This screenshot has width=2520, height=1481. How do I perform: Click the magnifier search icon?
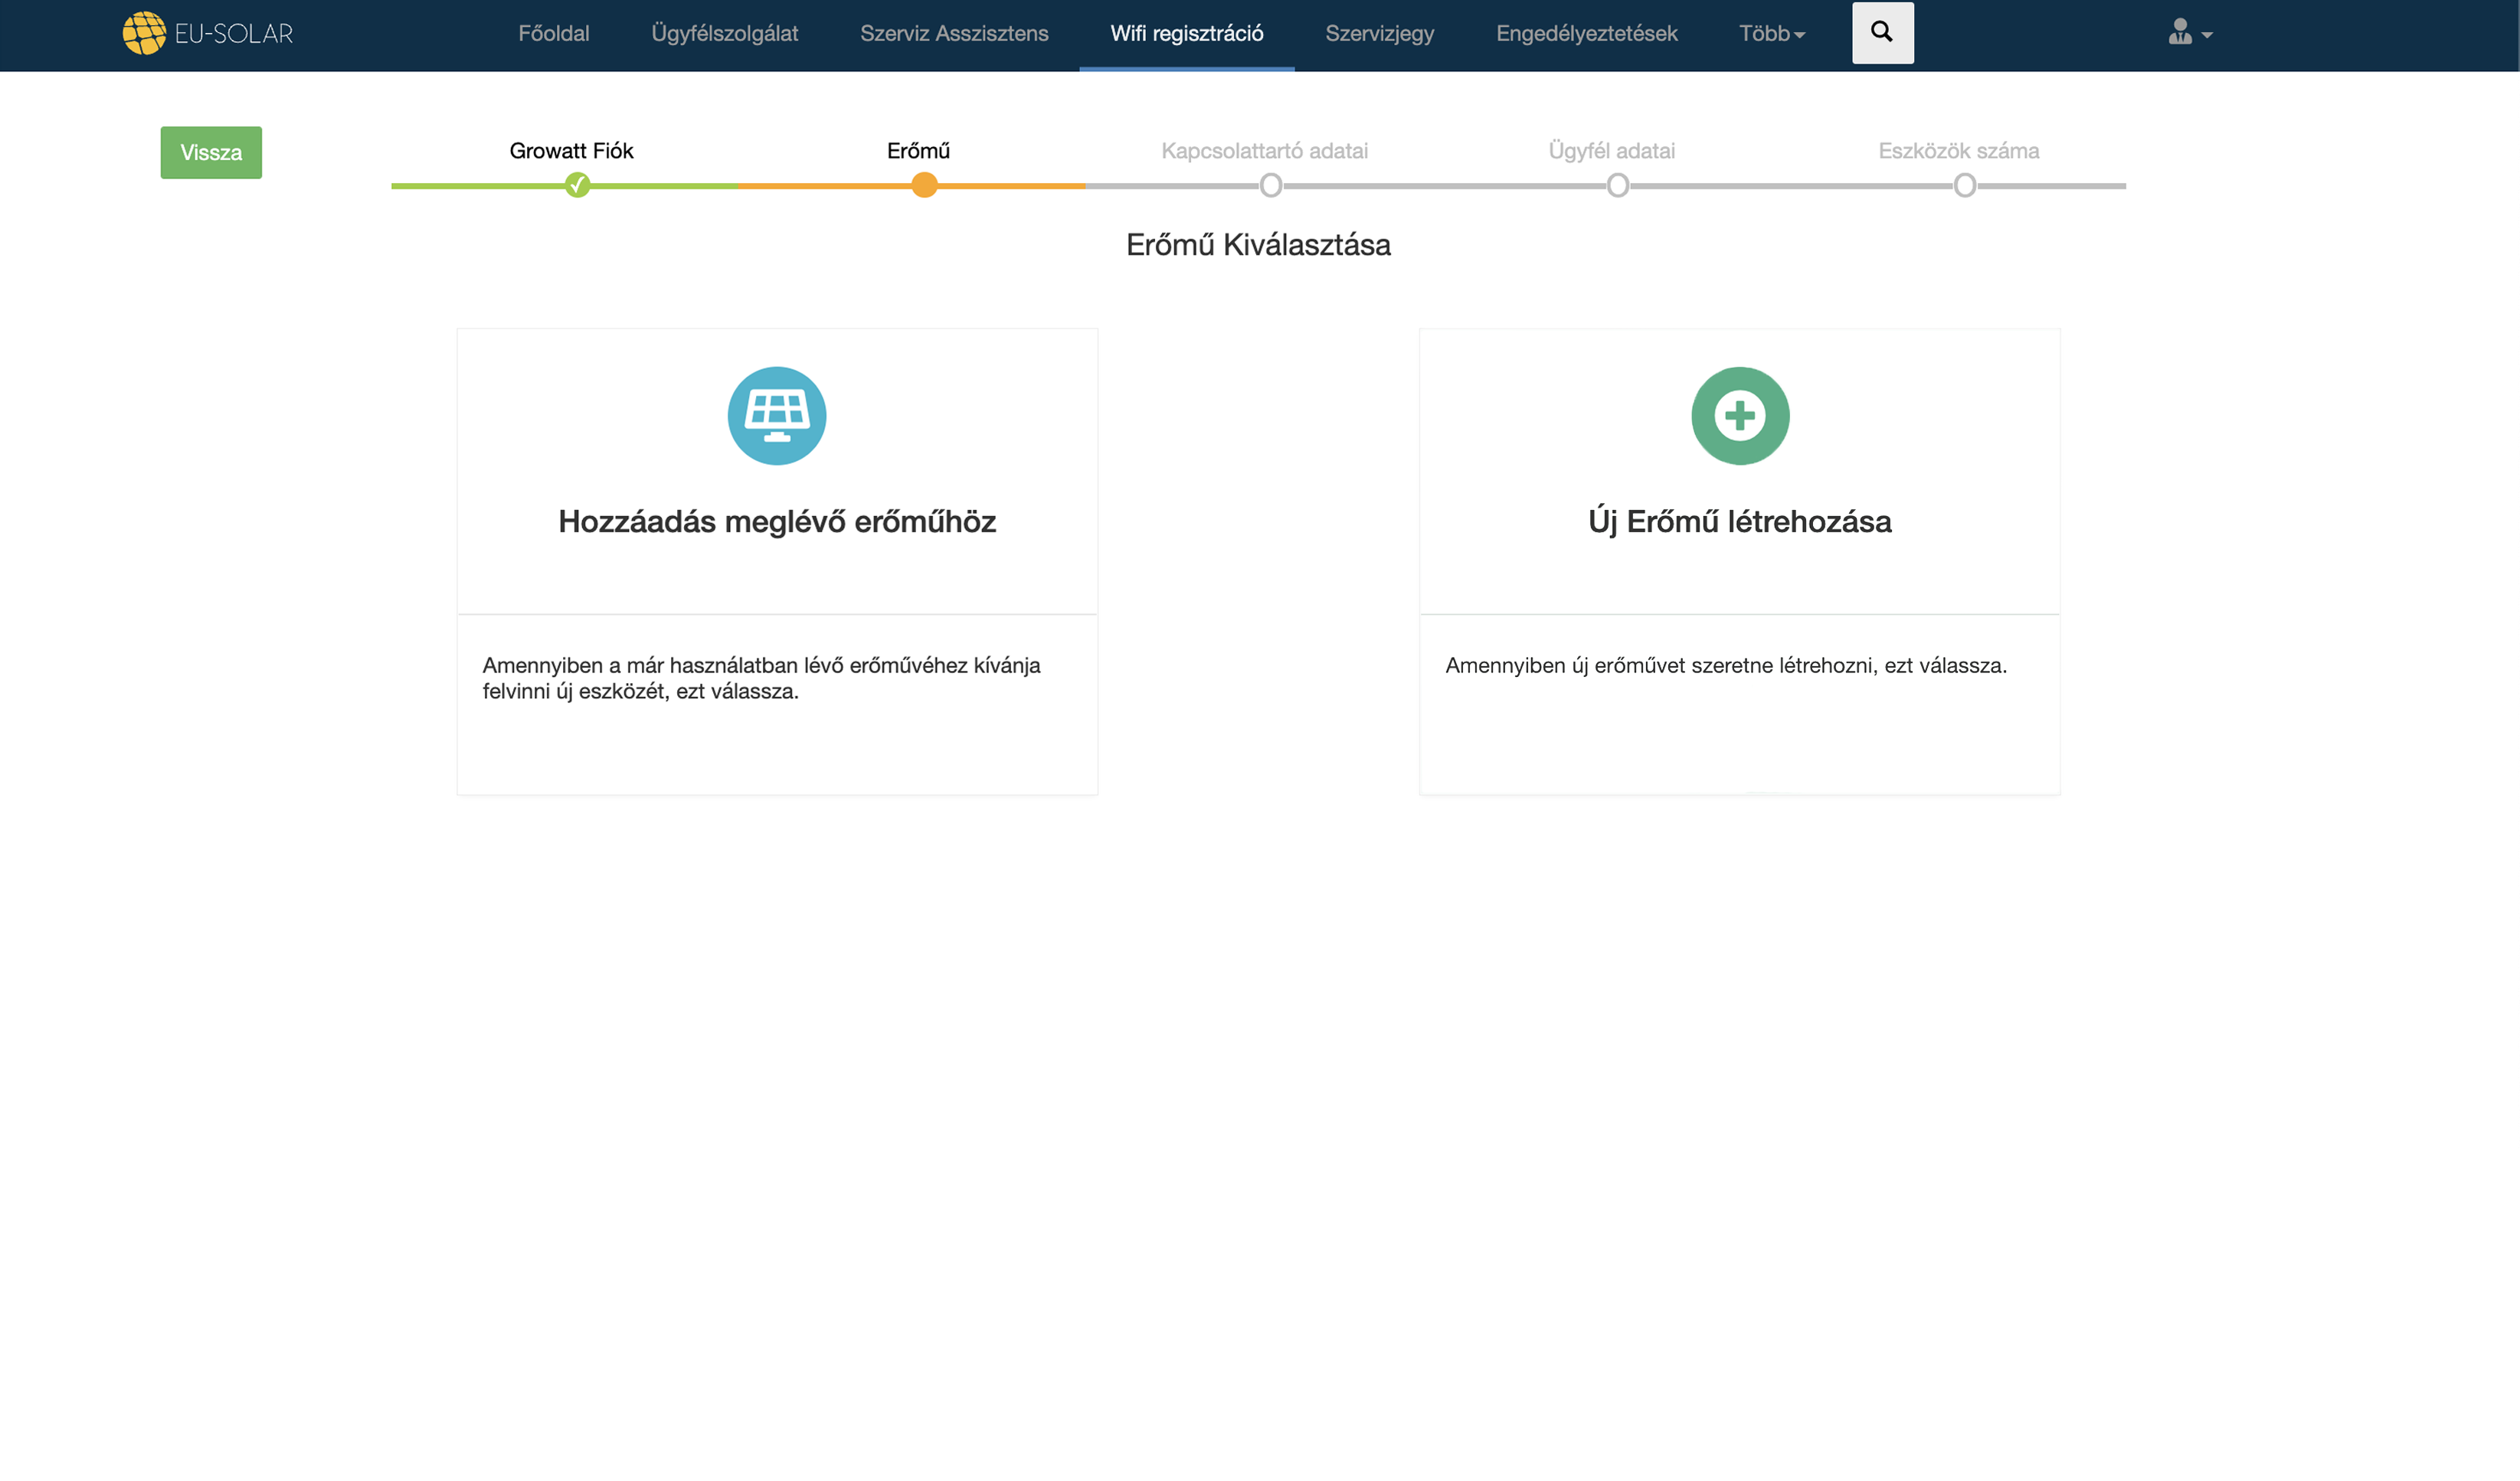pyautogui.click(x=1882, y=33)
